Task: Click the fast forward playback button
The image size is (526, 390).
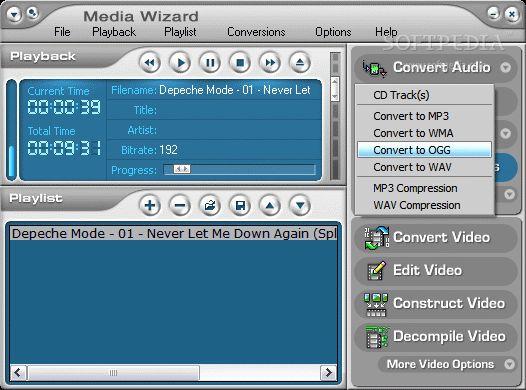Action: [270, 63]
